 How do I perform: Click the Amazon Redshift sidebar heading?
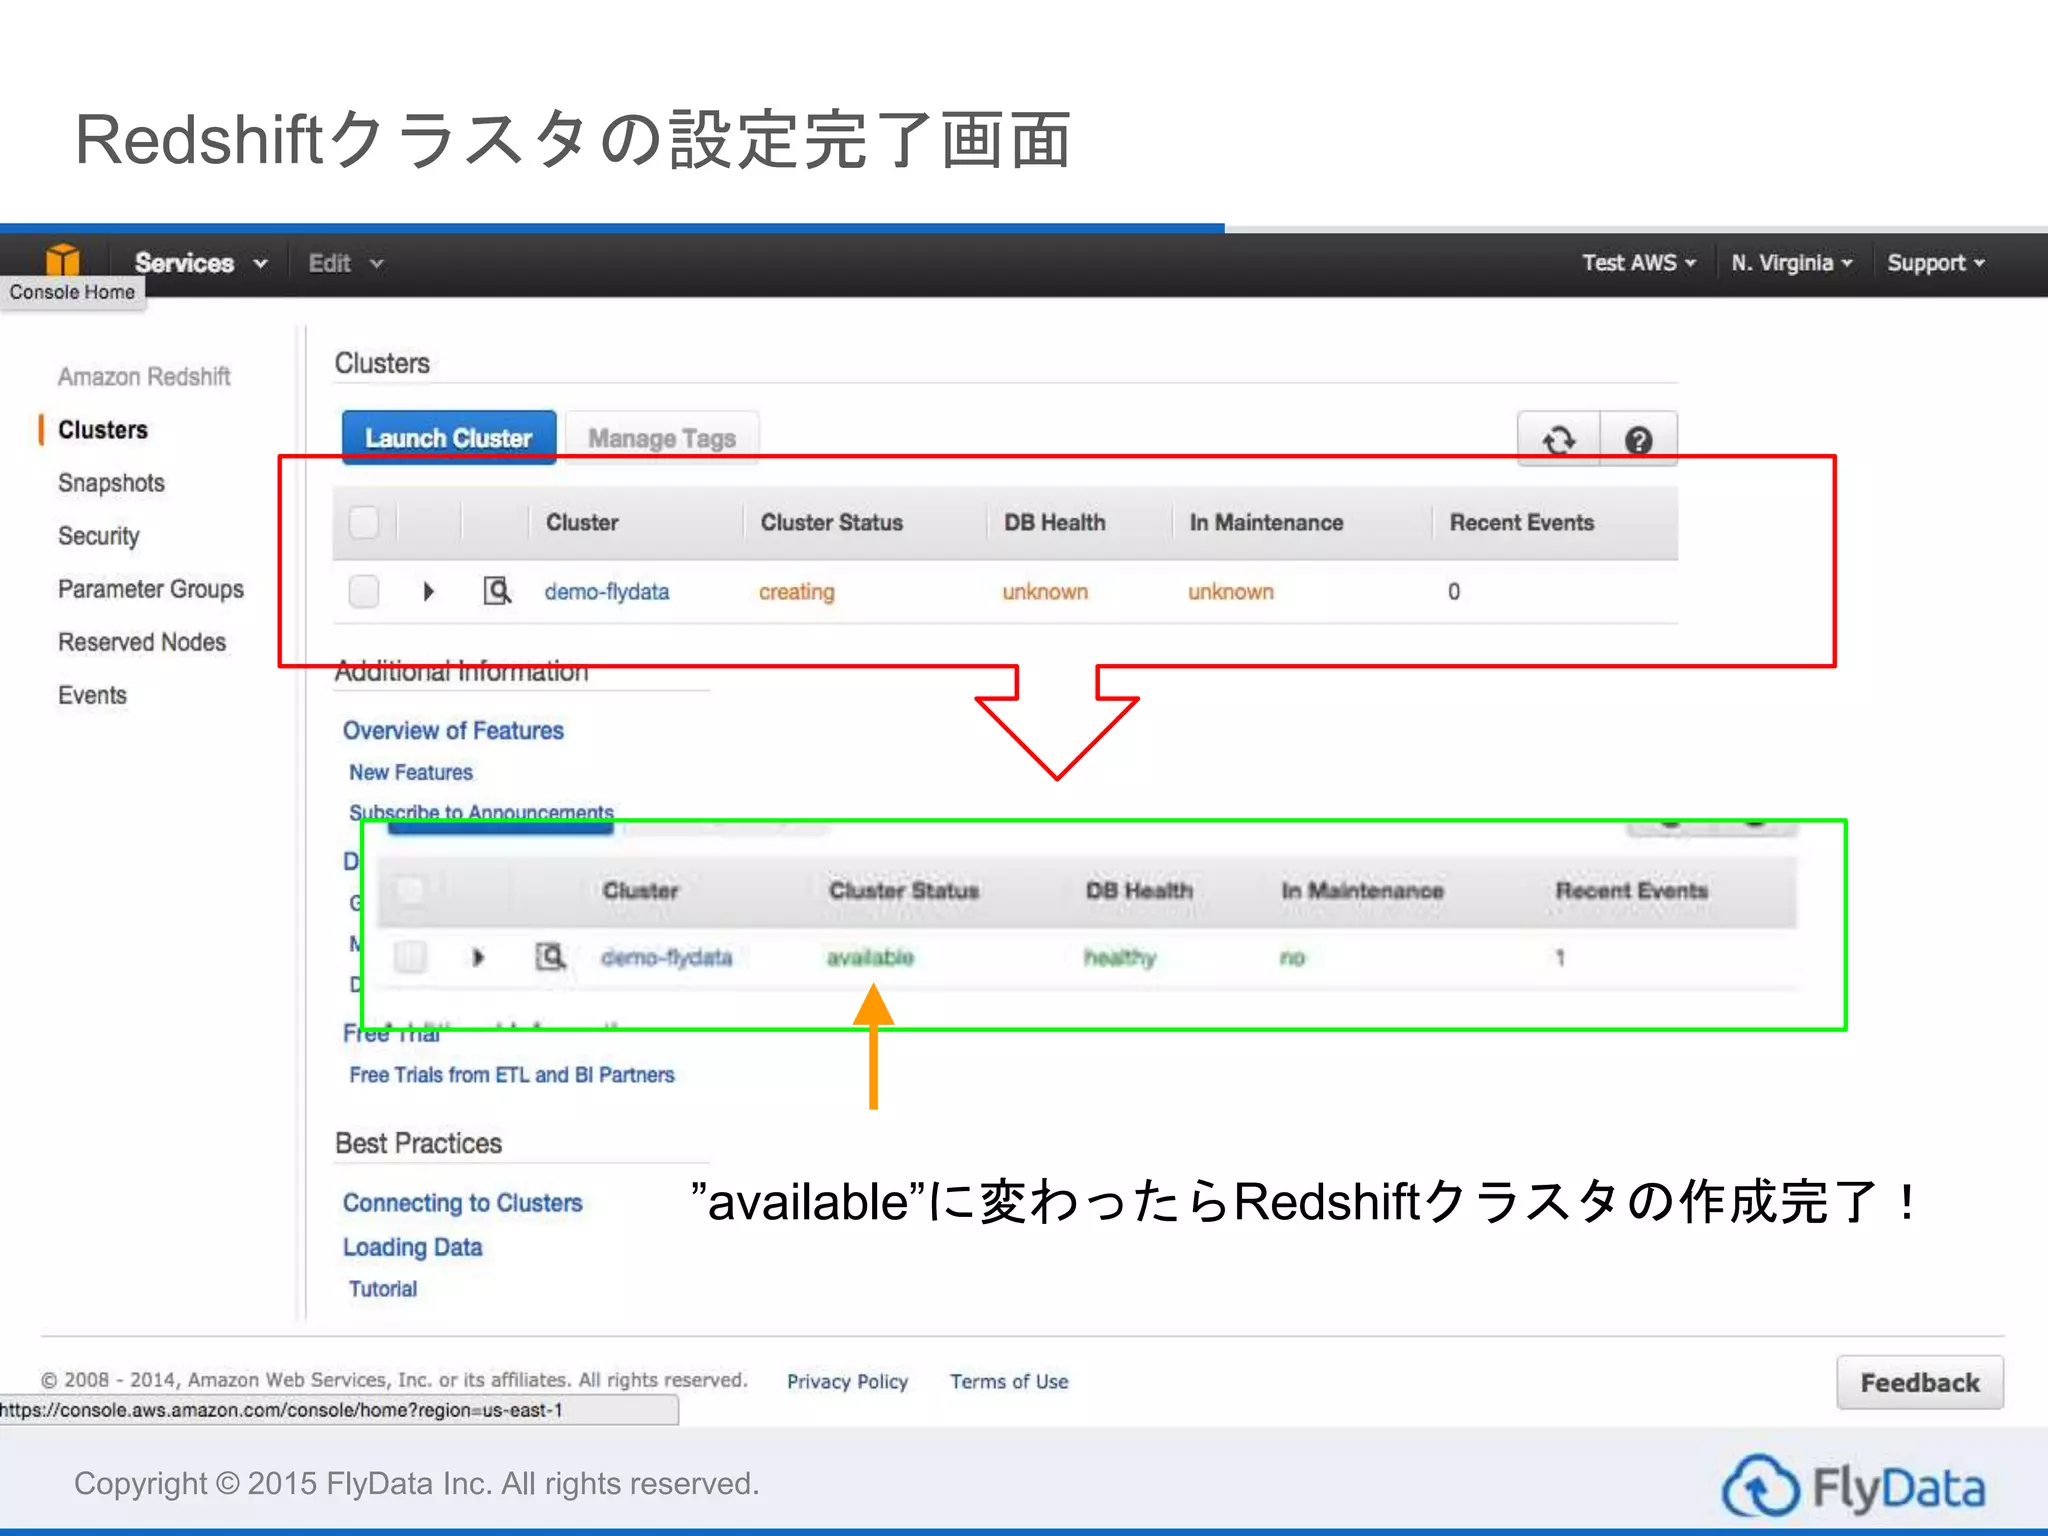144,377
